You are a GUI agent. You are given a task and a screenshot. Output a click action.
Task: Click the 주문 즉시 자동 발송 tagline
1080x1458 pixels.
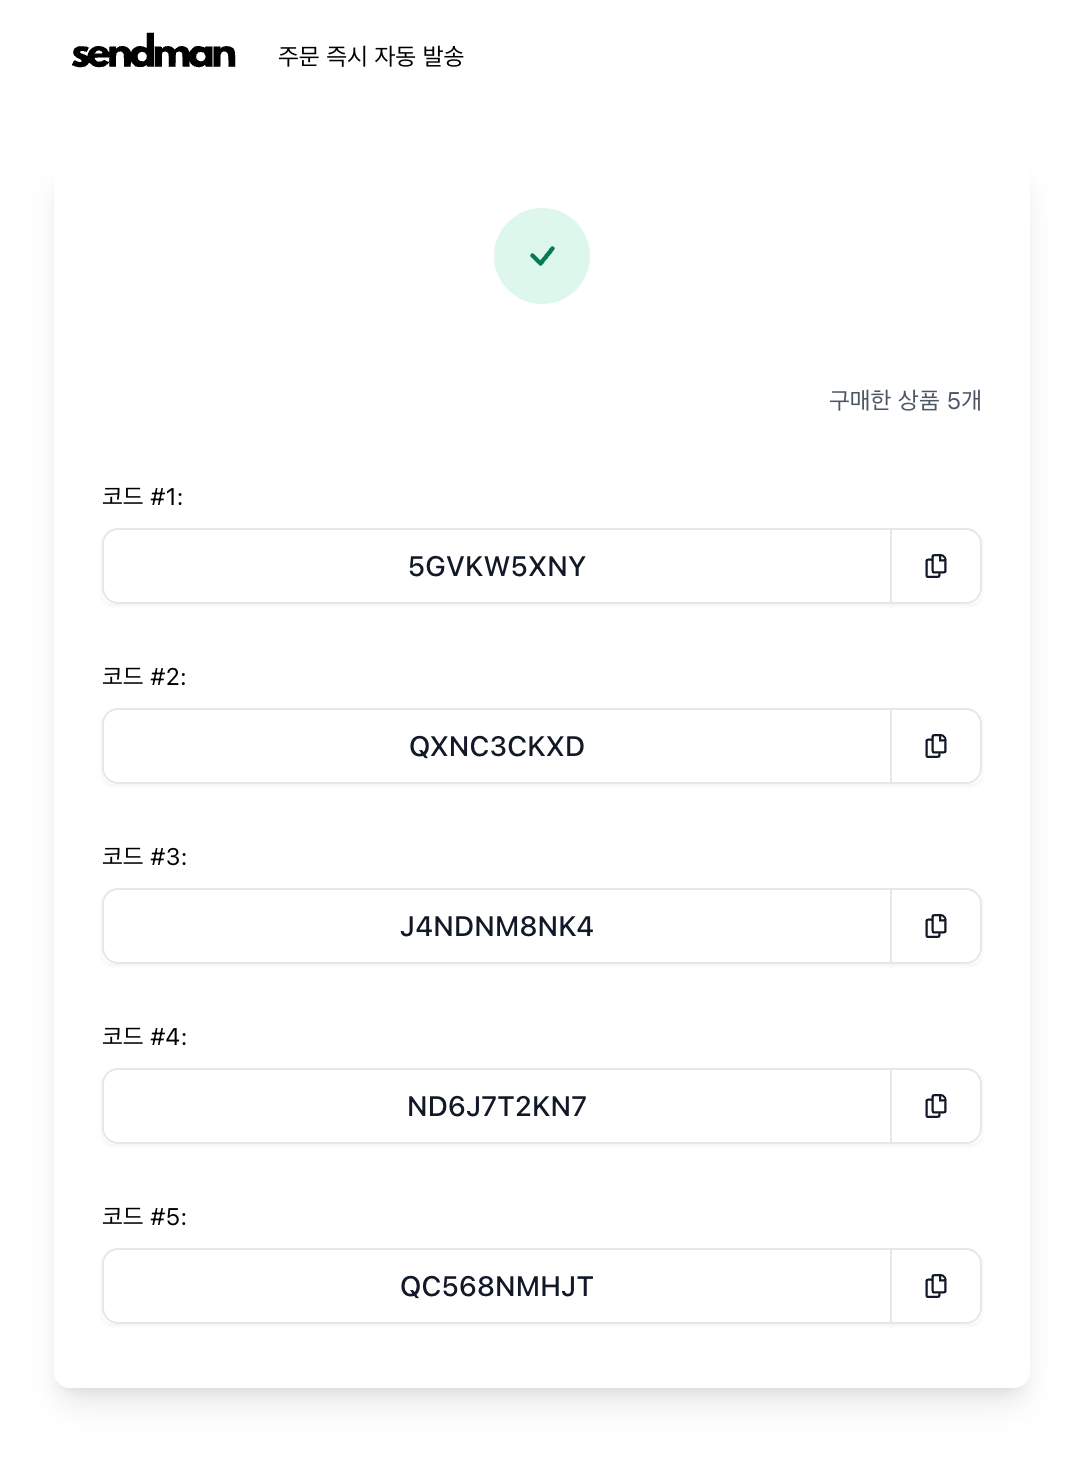[x=370, y=56]
